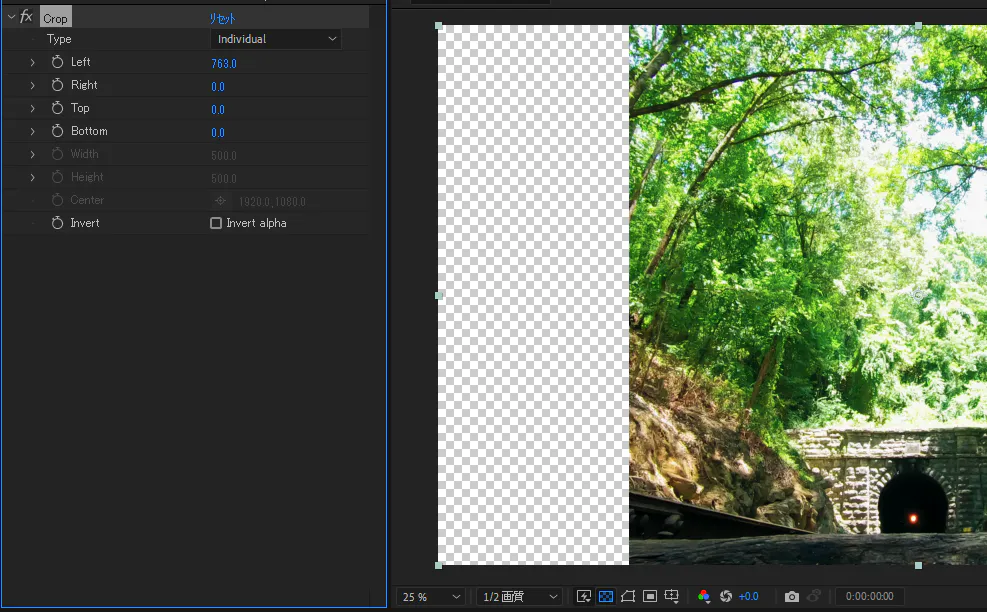
Task: Click the Top property stopwatch
Action: tap(57, 108)
